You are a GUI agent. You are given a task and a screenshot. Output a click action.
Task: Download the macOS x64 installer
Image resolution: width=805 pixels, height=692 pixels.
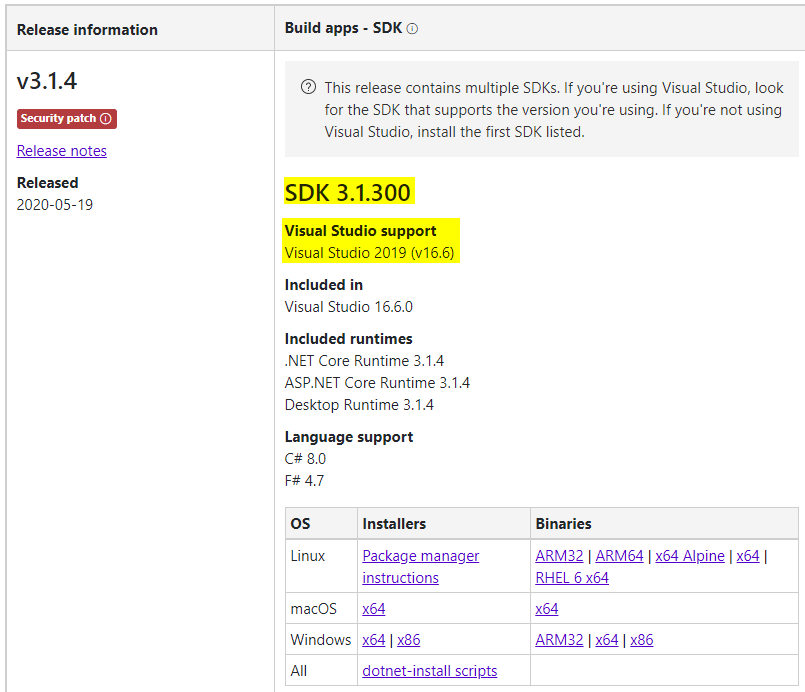pyautogui.click(x=373, y=608)
